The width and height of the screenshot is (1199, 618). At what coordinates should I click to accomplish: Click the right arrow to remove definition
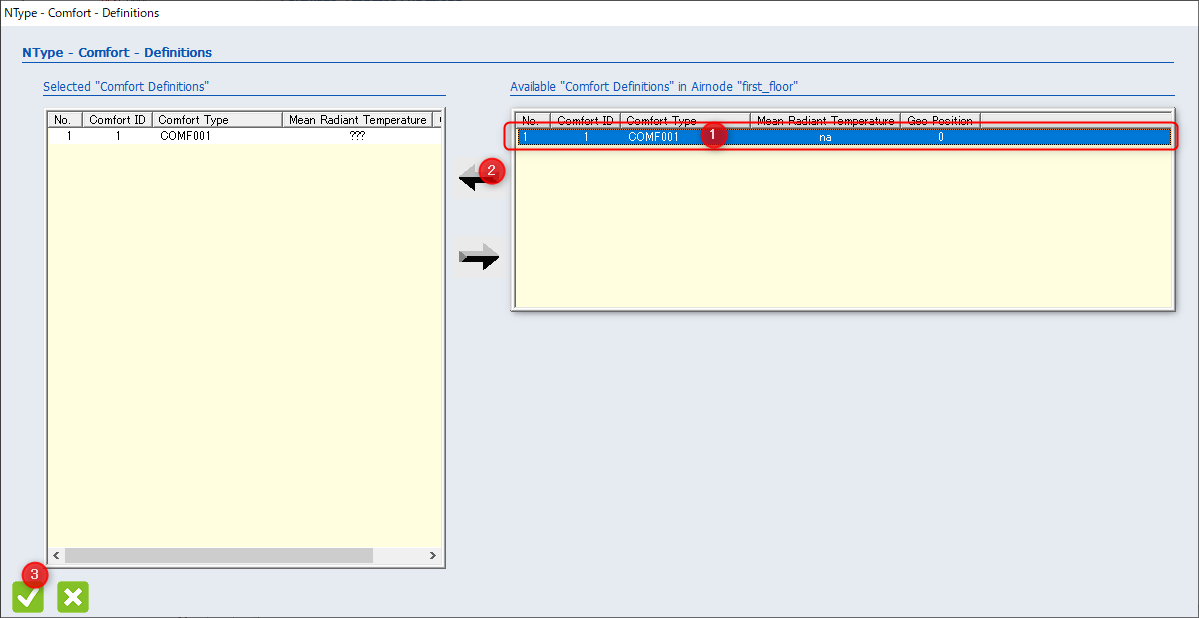tap(479, 258)
